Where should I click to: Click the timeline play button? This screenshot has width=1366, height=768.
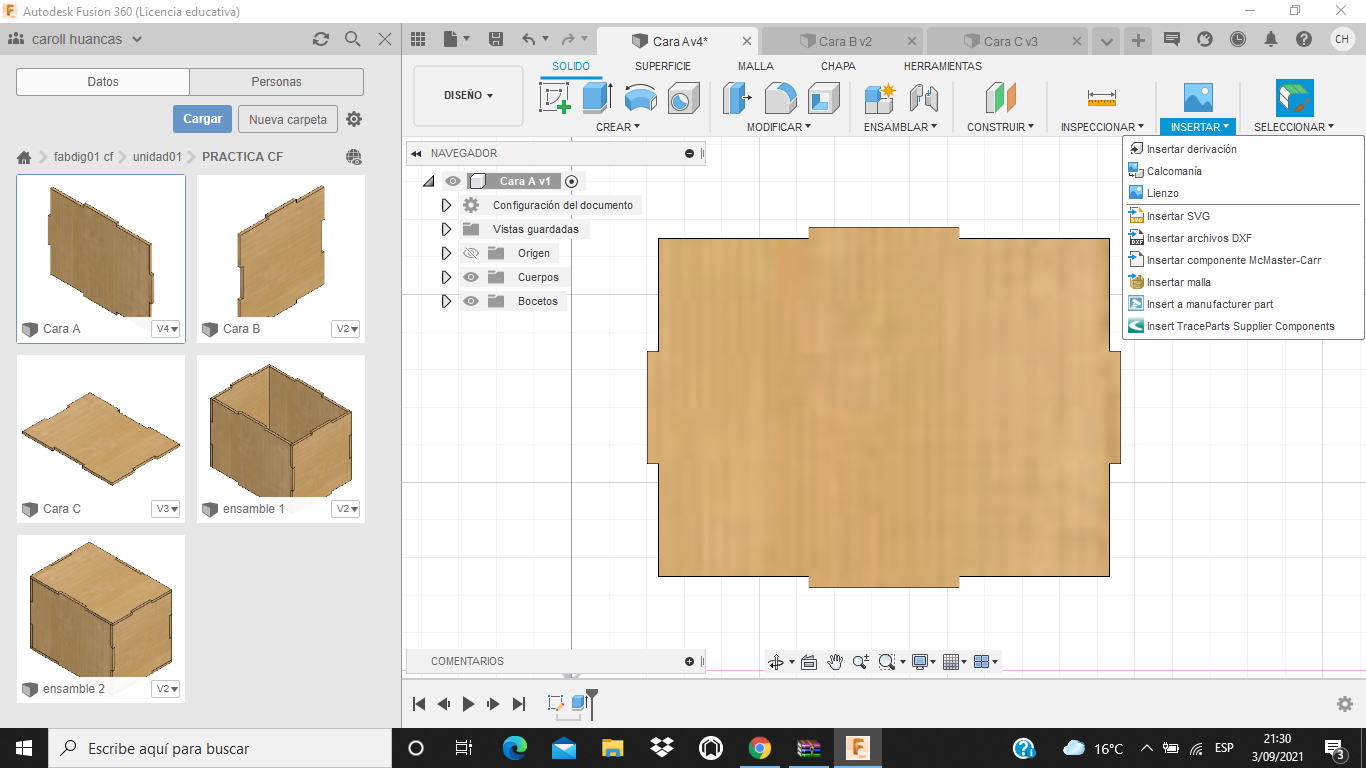click(468, 704)
